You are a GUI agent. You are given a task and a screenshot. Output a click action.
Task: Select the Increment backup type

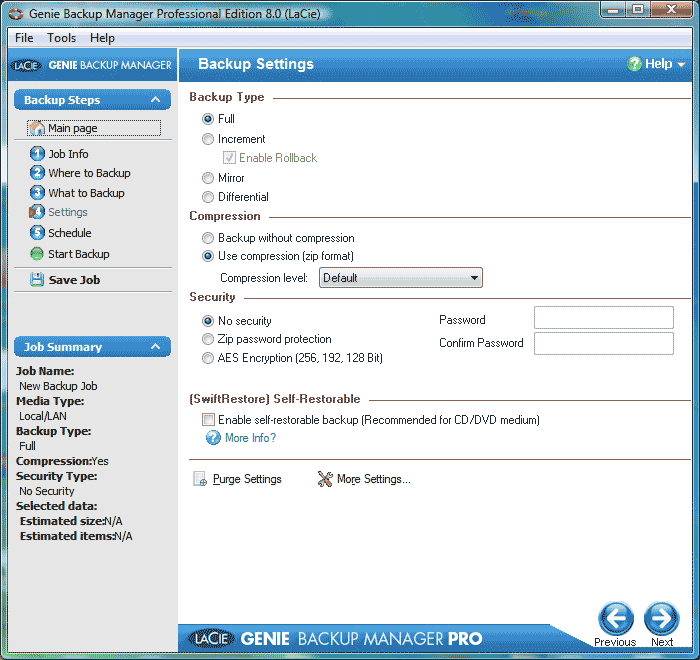(x=208, y=139)
